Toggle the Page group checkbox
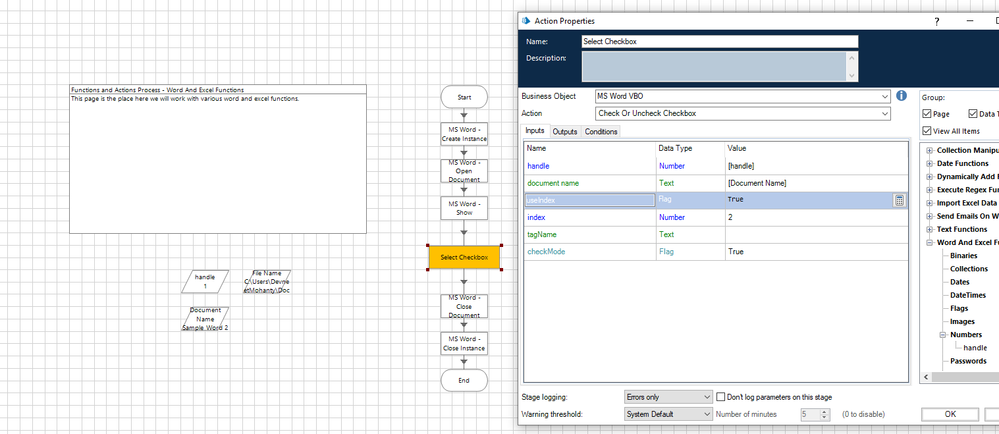Image resolution: width=999 pixels, height=434 pixels. (926, 114)
